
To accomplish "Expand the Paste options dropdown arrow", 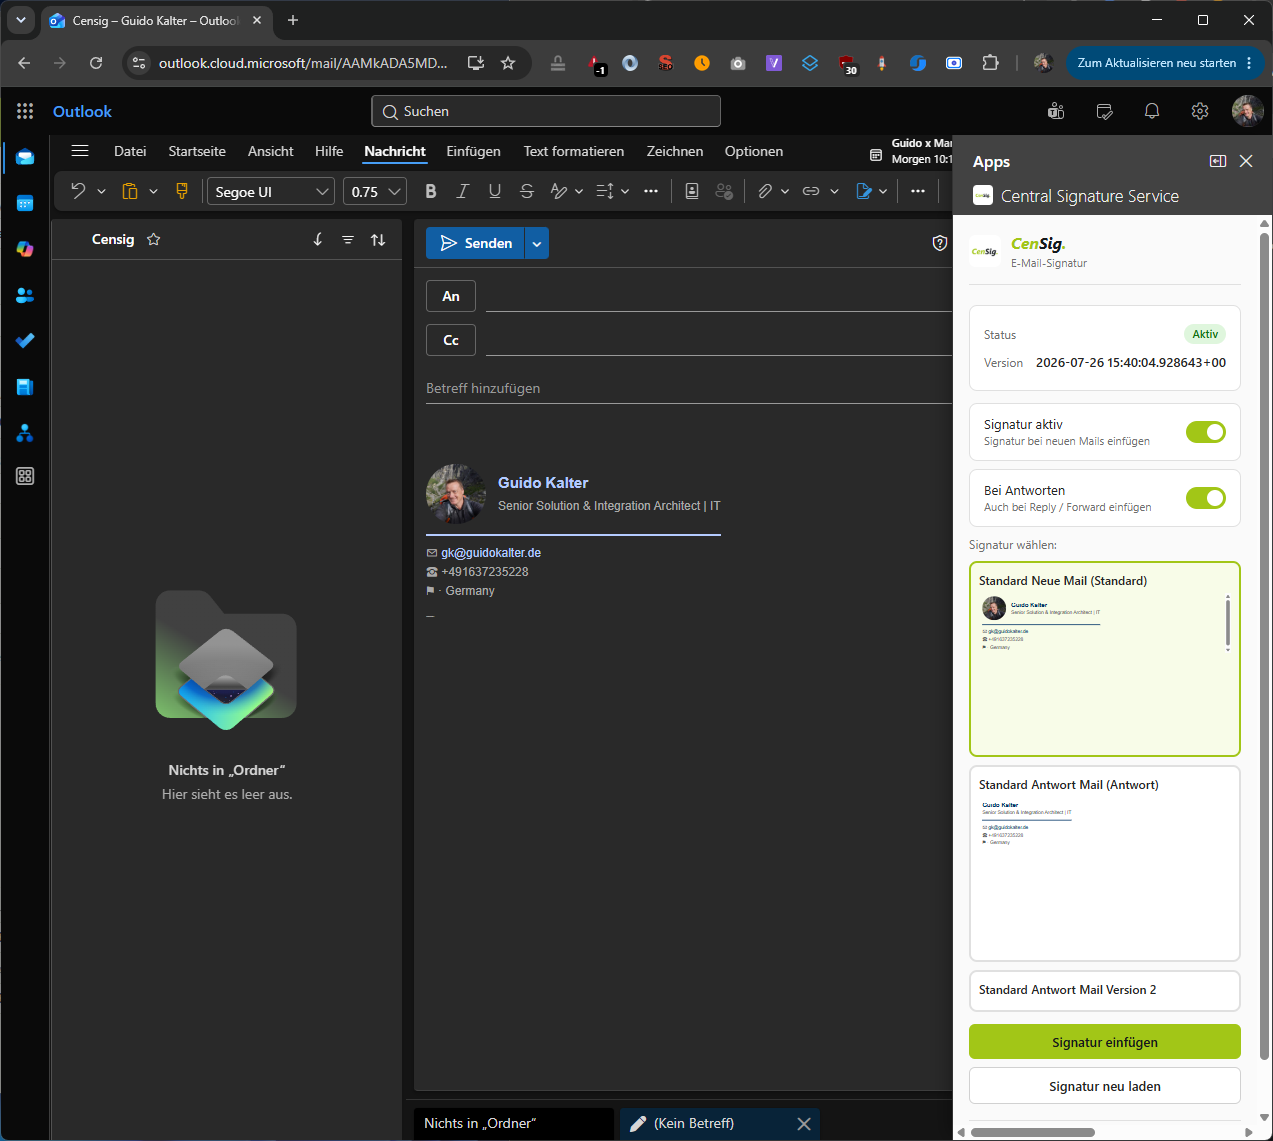I will pyautogui.click(x=153, y=191).
